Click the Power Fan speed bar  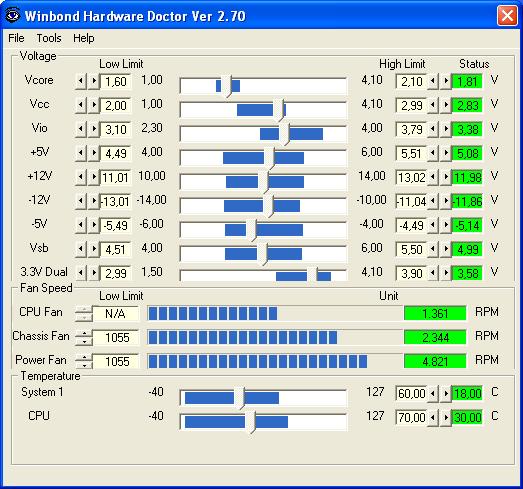[275, 362]
